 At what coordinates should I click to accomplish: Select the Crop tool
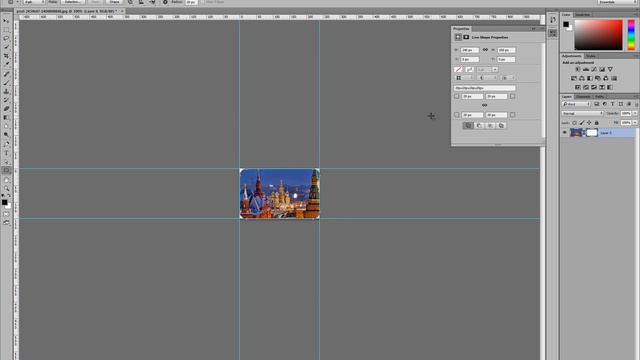click(6, 56)
